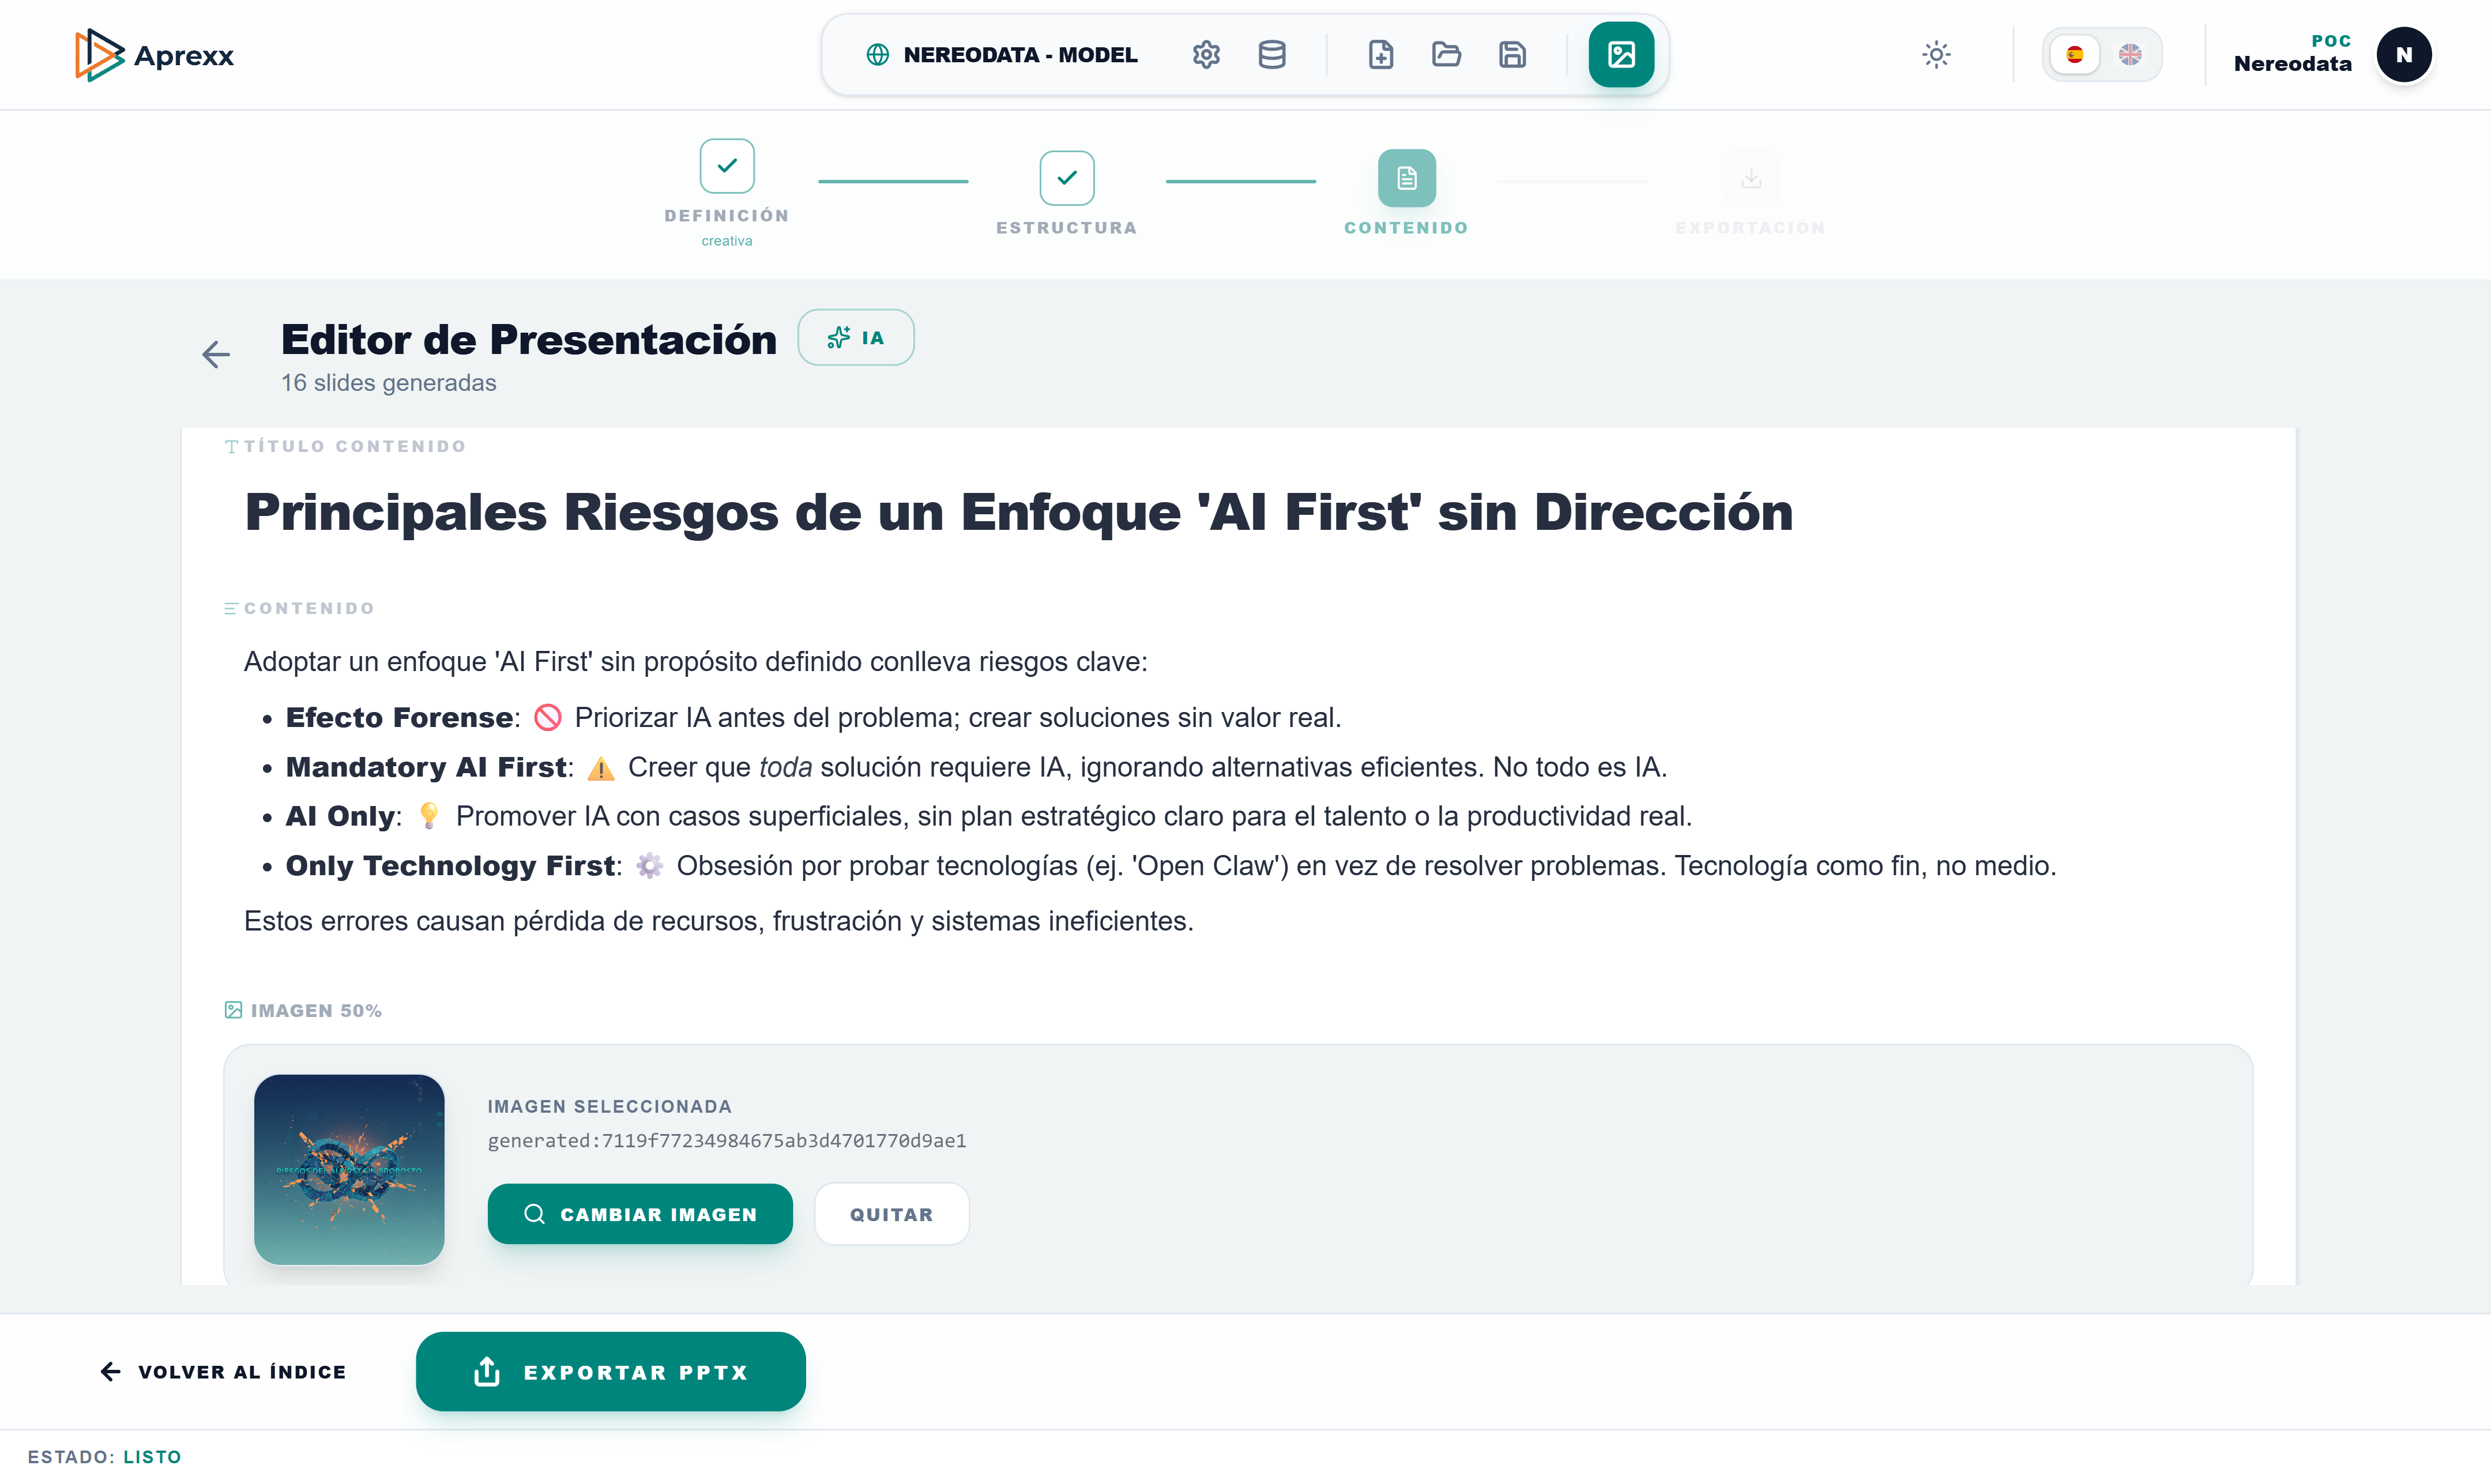Open user avatar N menu

(2404, 55)
